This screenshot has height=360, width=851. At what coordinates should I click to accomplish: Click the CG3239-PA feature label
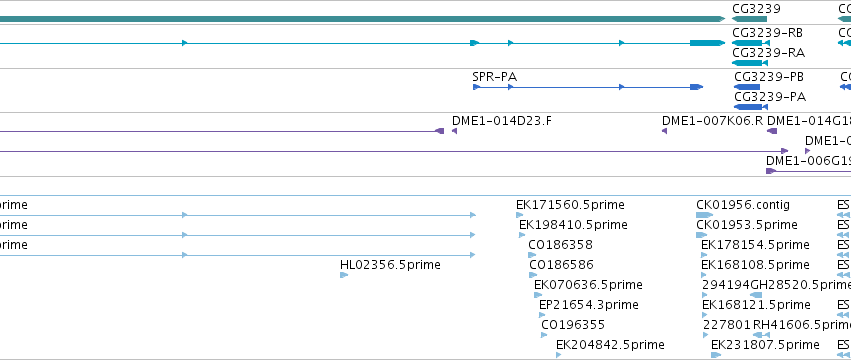pos(770,97)
